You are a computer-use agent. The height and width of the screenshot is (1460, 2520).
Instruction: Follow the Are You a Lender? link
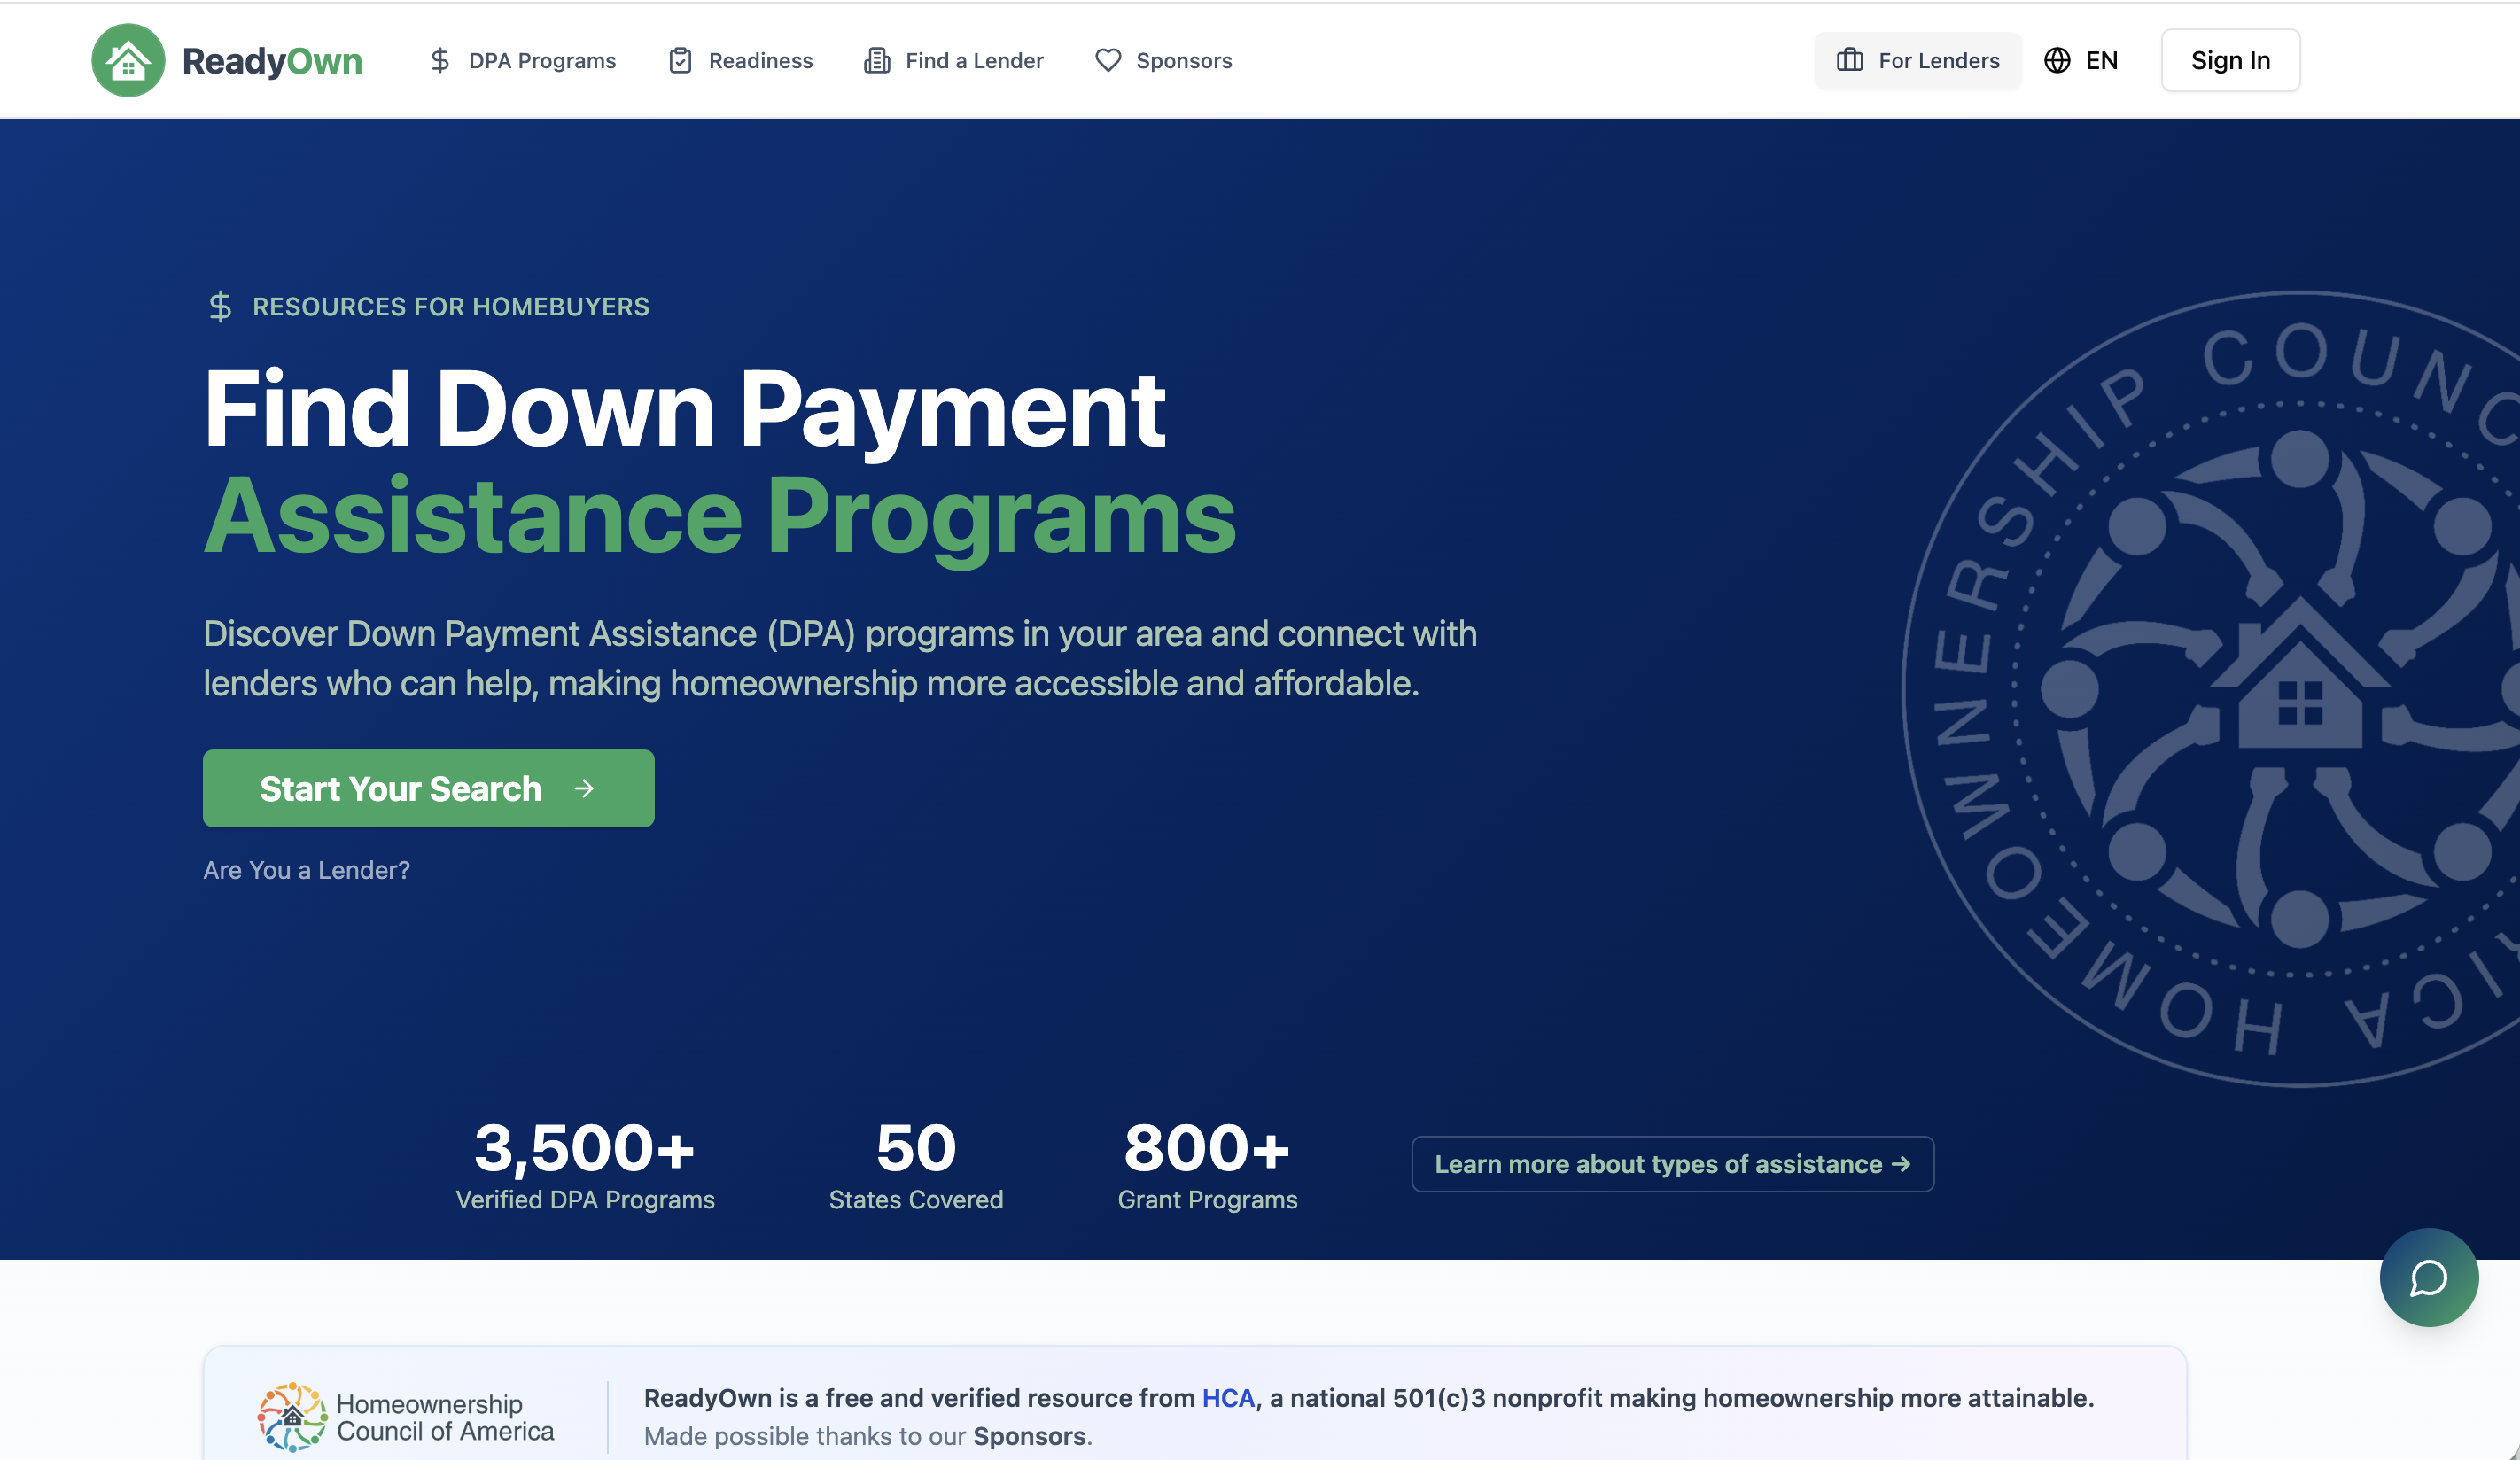click(307, 870)
